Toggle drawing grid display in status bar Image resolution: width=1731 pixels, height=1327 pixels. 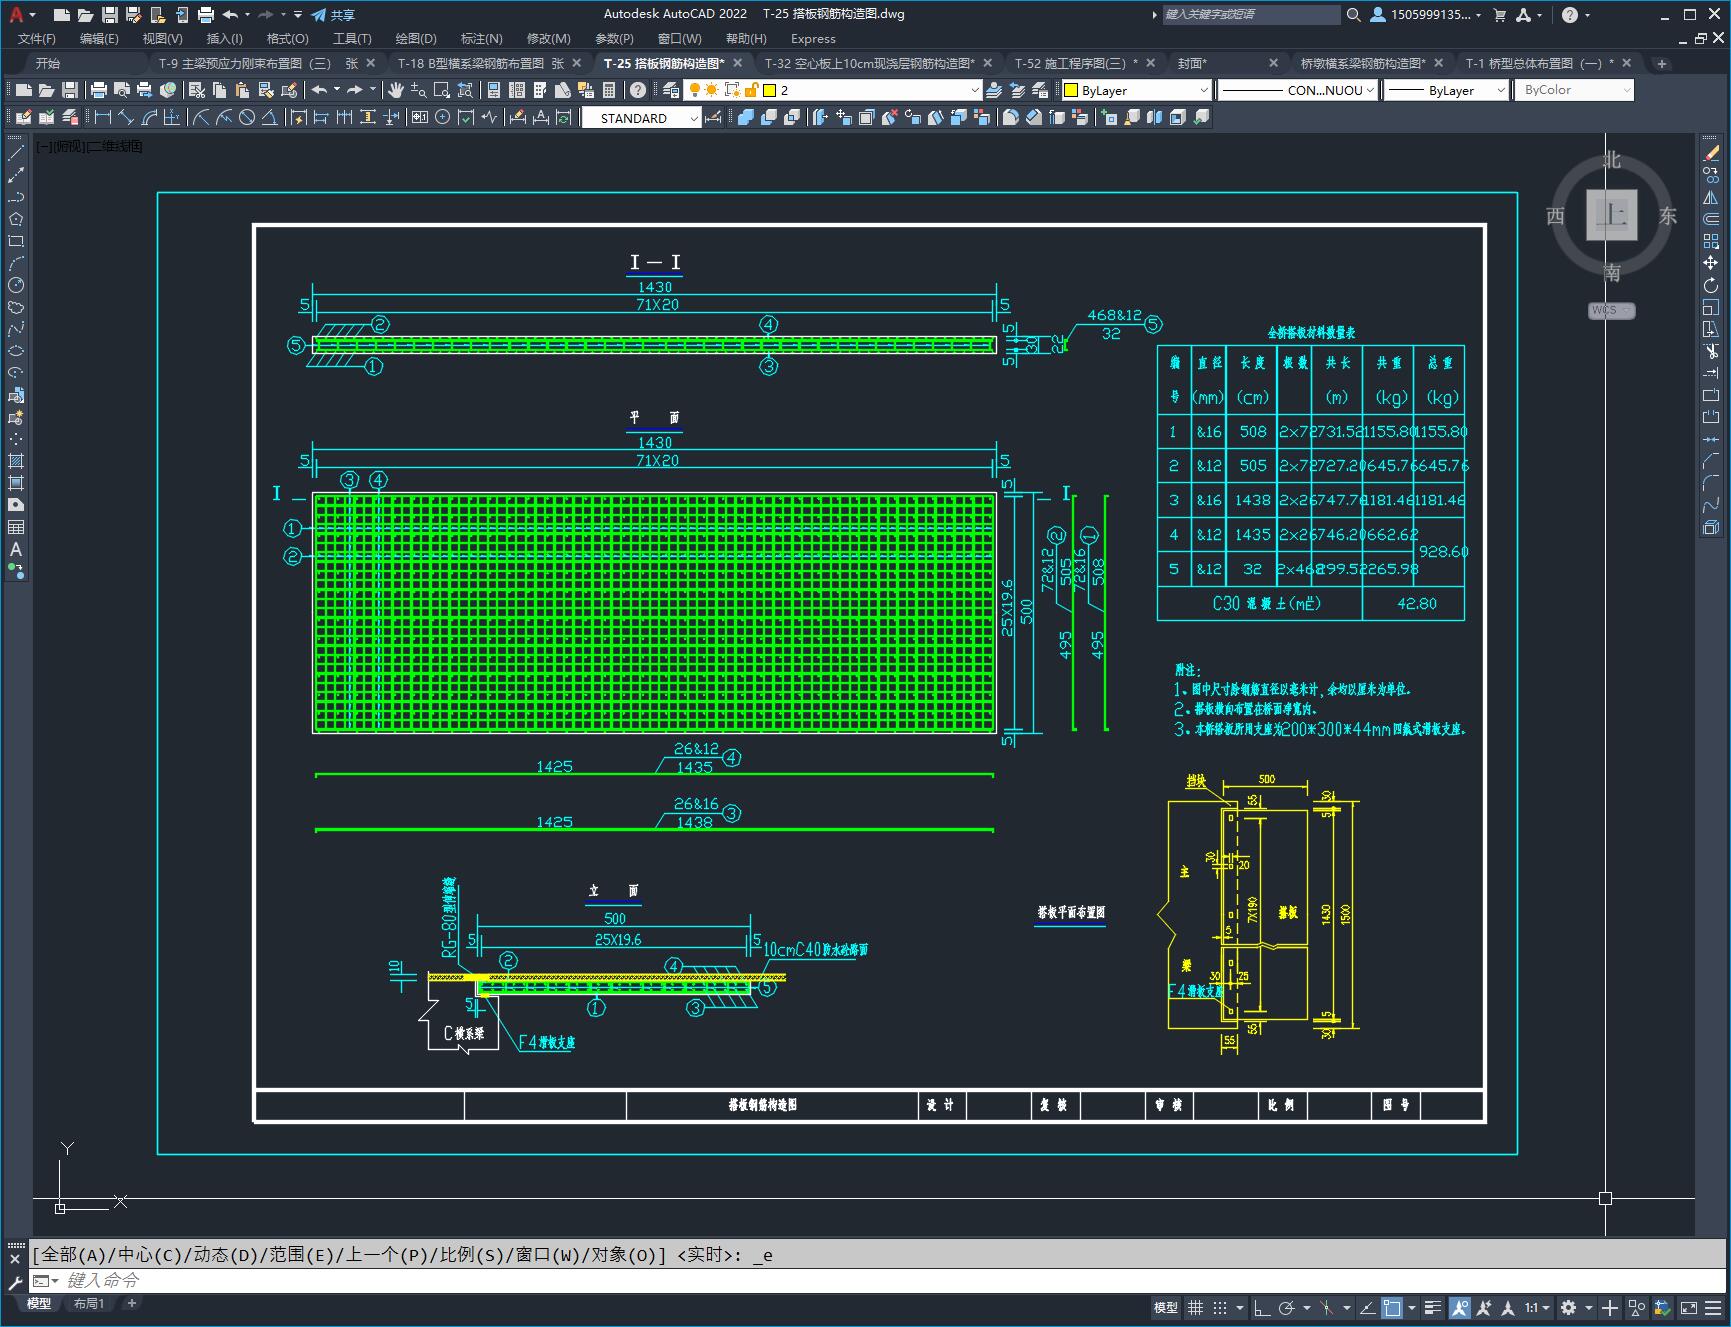[1195, 1308]
